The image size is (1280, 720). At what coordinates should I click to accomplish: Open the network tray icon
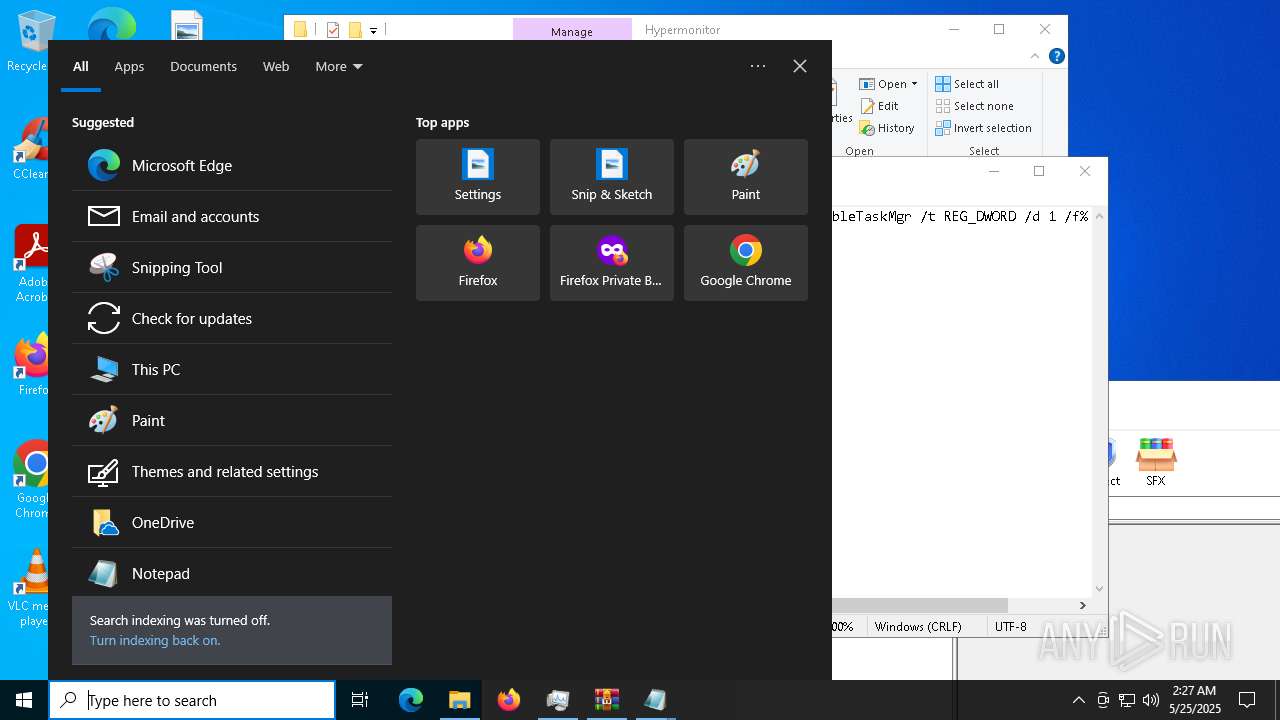[x=1127, y=700]
